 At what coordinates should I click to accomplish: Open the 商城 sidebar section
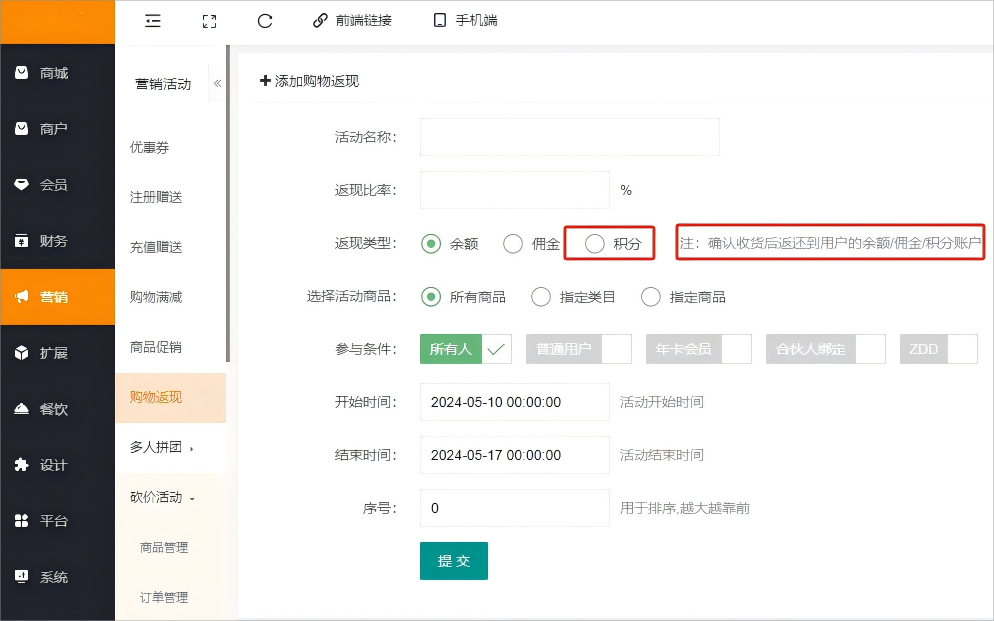54,73
